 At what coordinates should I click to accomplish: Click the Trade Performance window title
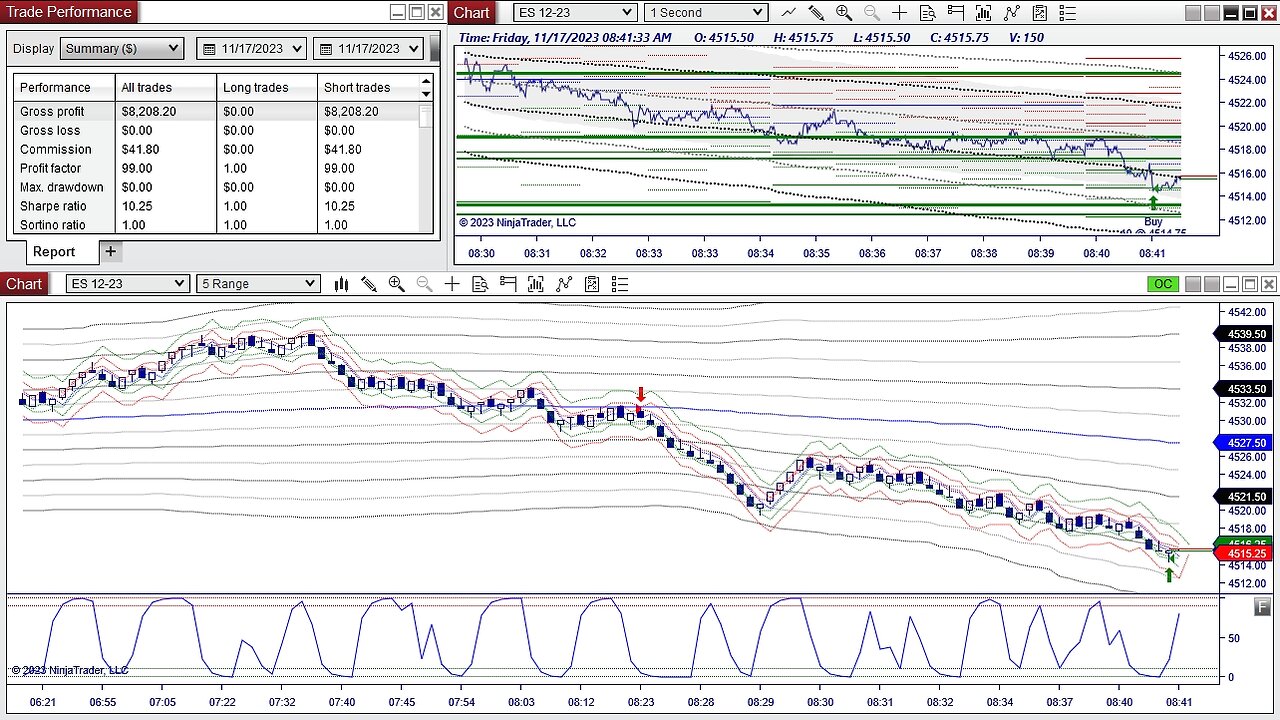tap(69, 12)
